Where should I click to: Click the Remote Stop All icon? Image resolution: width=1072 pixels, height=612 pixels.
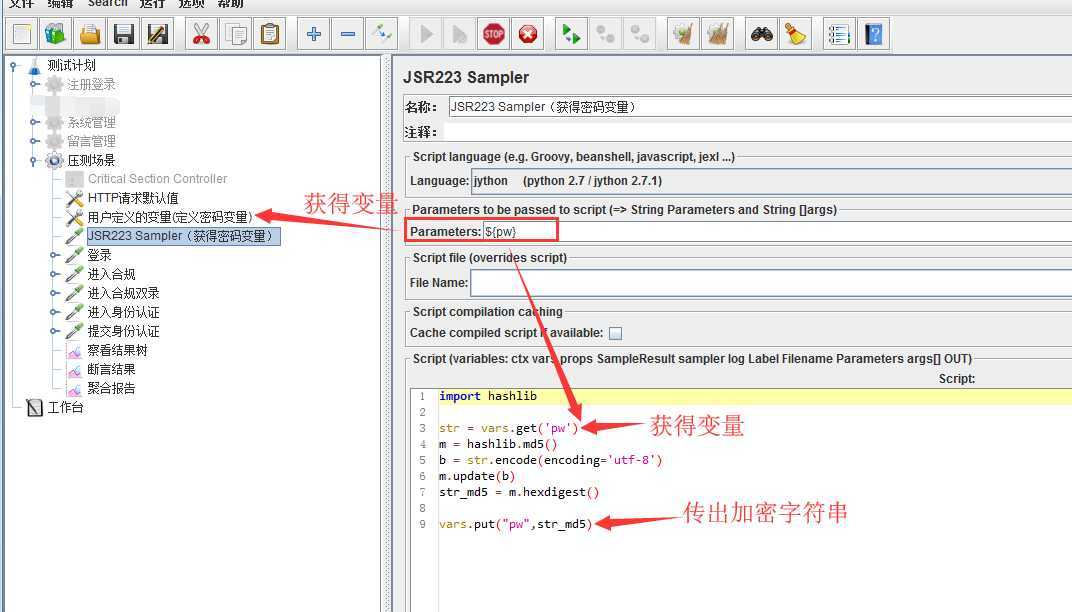click(605, 34)
